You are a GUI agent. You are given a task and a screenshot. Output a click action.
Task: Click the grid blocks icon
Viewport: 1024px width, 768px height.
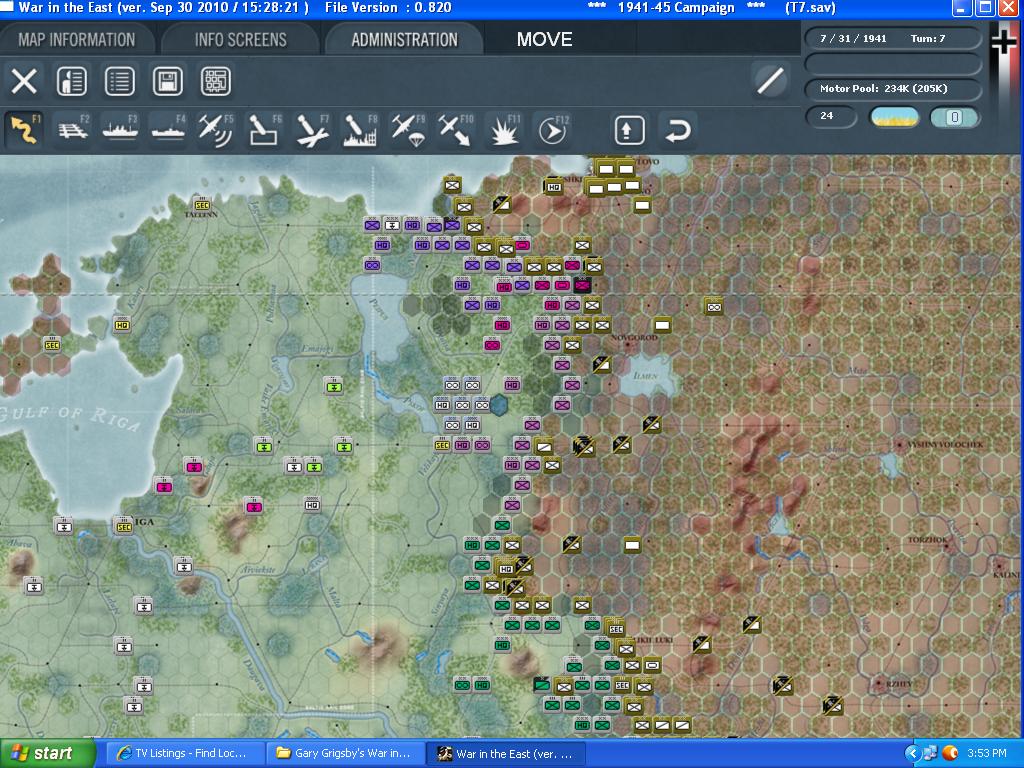tap(216, 82)
